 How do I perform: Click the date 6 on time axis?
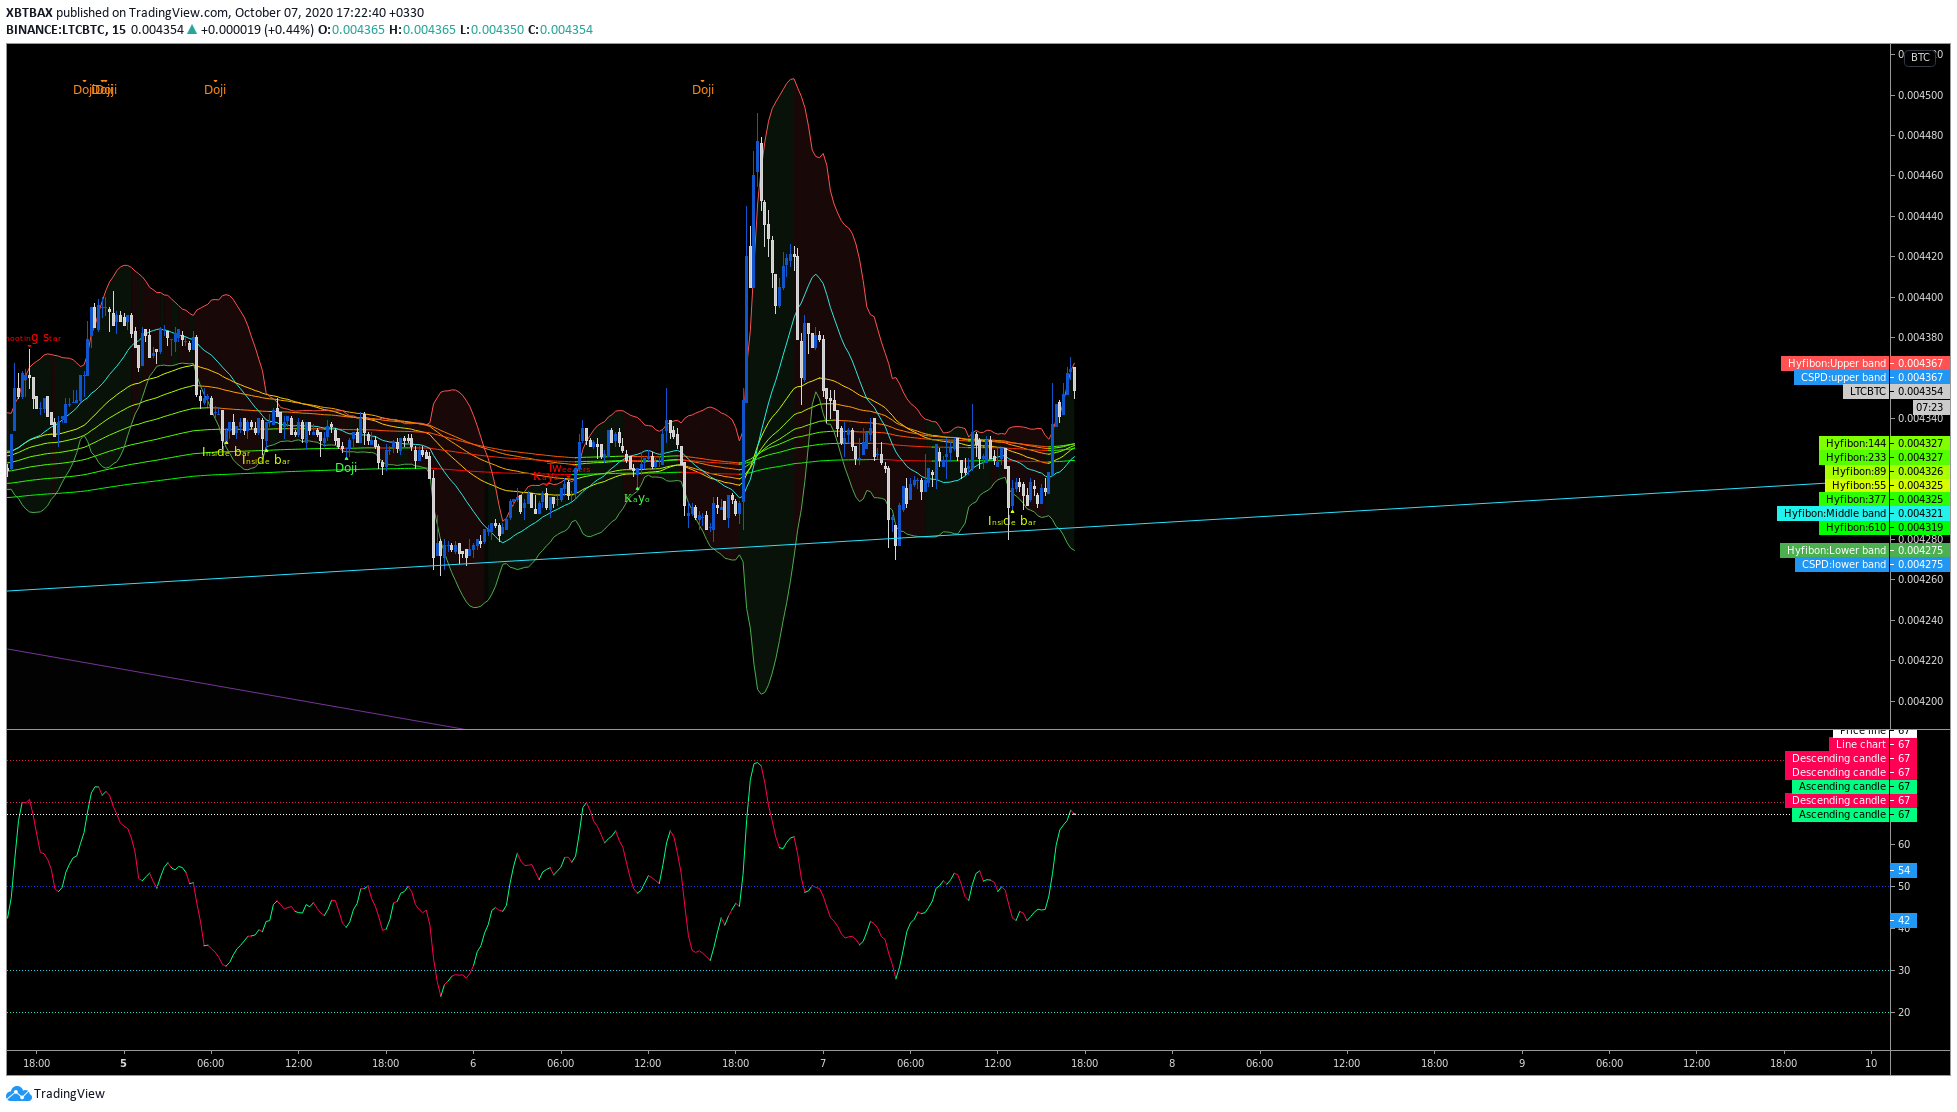point(473,1063)
